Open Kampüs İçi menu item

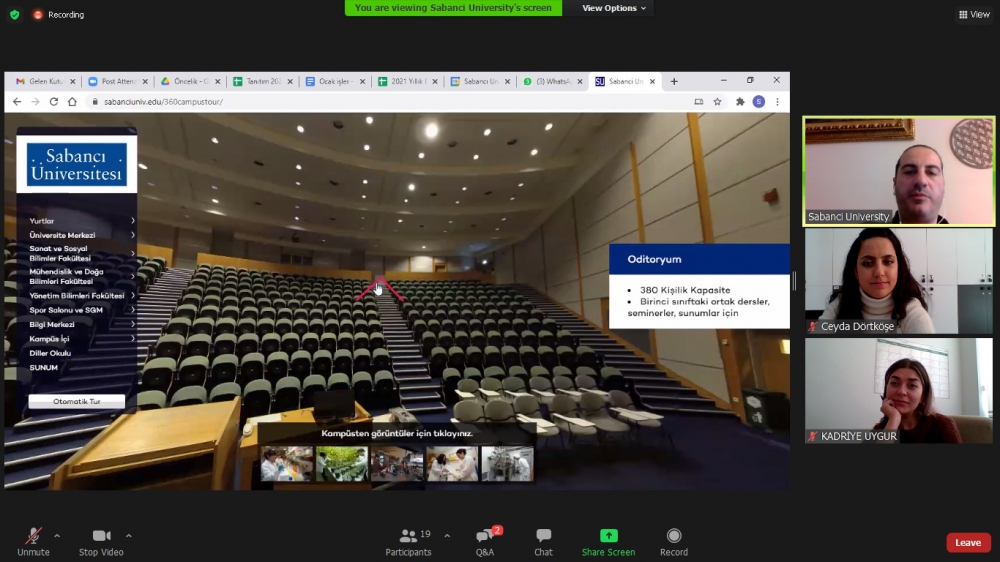pyautogui.click(x=82, y=339)
